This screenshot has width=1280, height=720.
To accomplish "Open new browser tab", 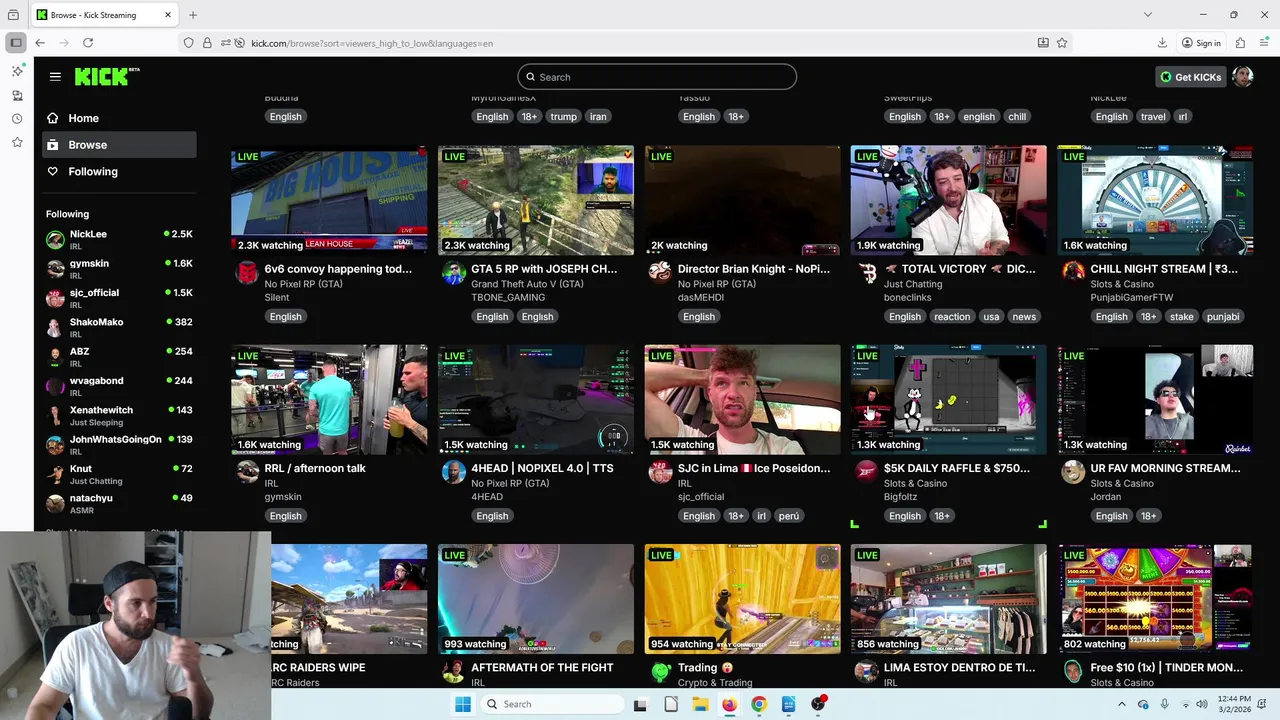I will [193, 15].
